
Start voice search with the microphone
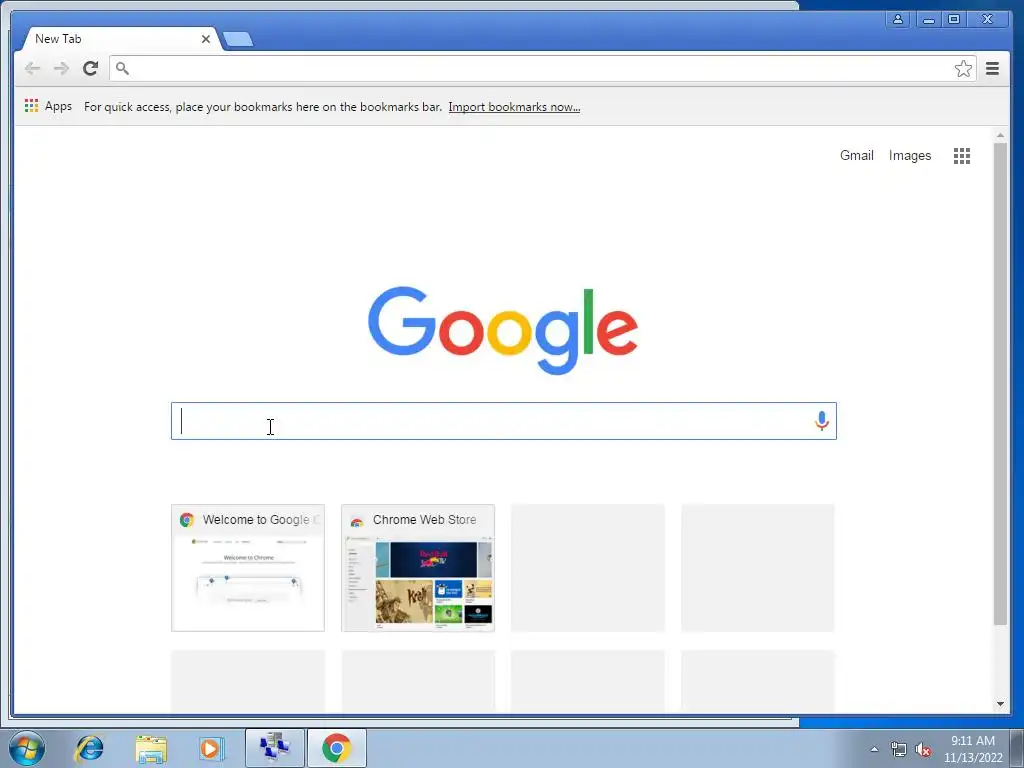tap(822, 421)
